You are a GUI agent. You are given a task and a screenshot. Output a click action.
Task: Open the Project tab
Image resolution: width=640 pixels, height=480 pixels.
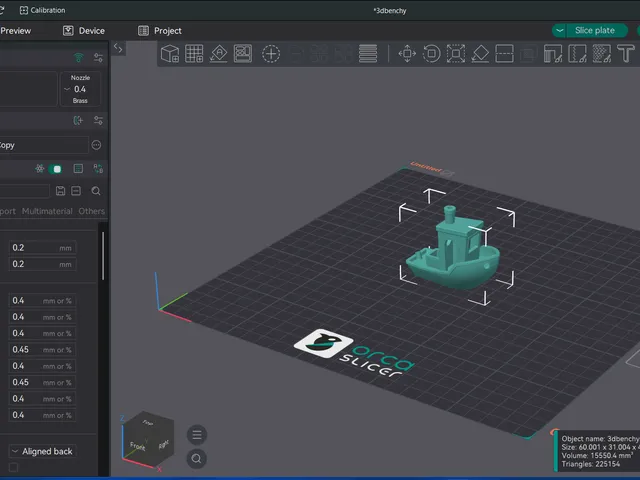point(160,31)
